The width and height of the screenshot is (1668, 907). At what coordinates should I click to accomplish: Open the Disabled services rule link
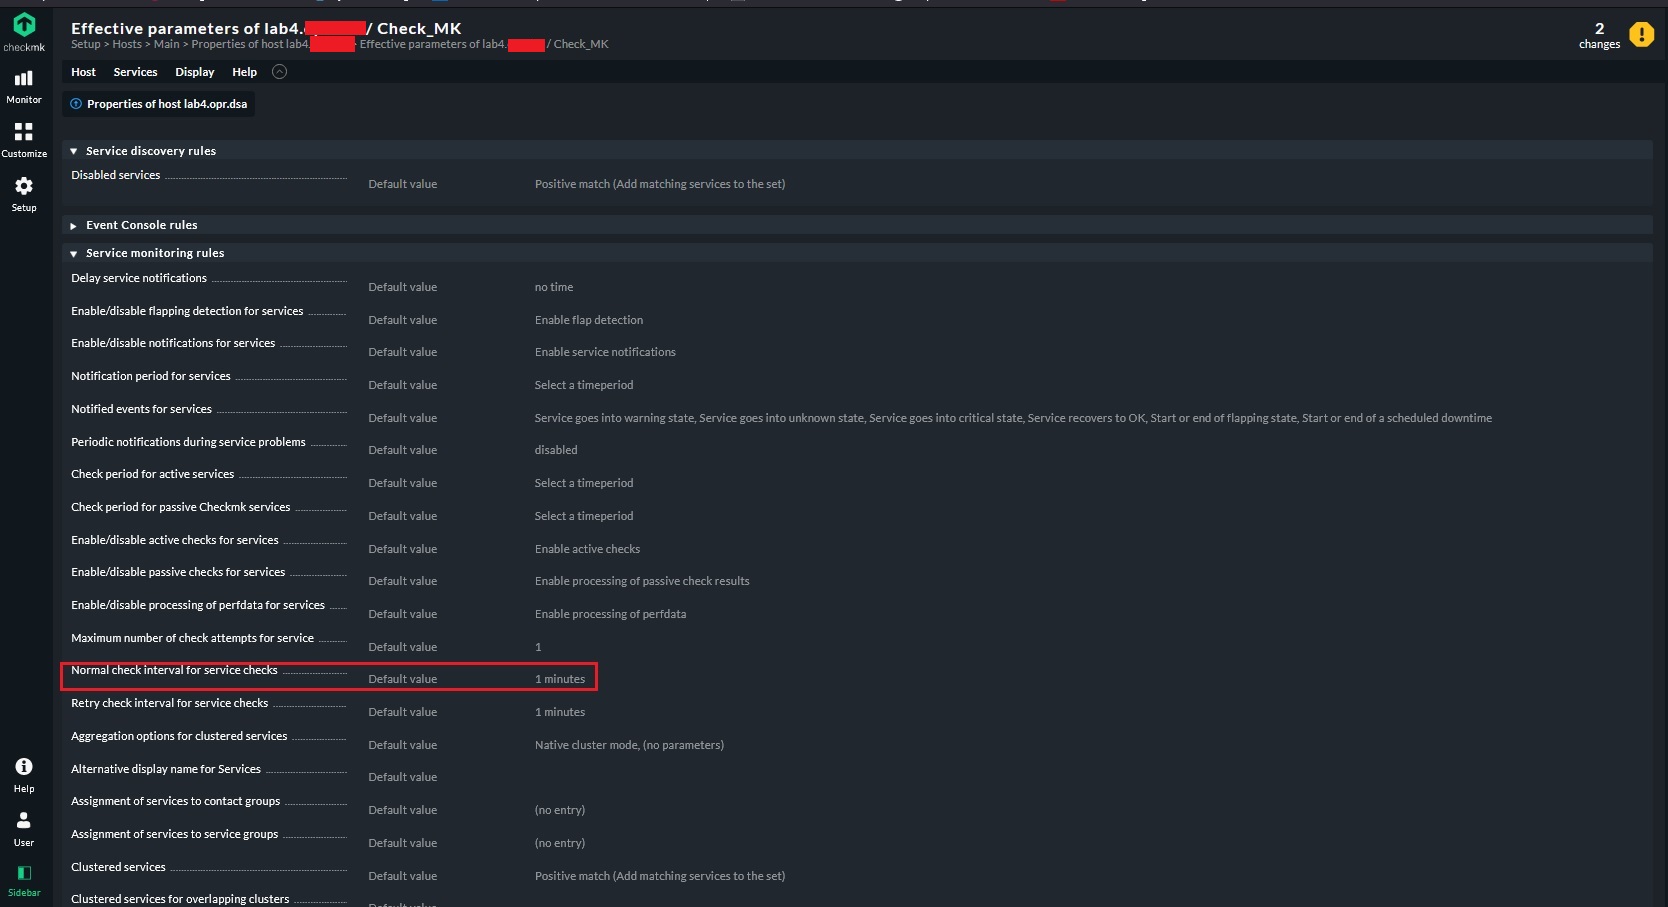pos(114,174)
